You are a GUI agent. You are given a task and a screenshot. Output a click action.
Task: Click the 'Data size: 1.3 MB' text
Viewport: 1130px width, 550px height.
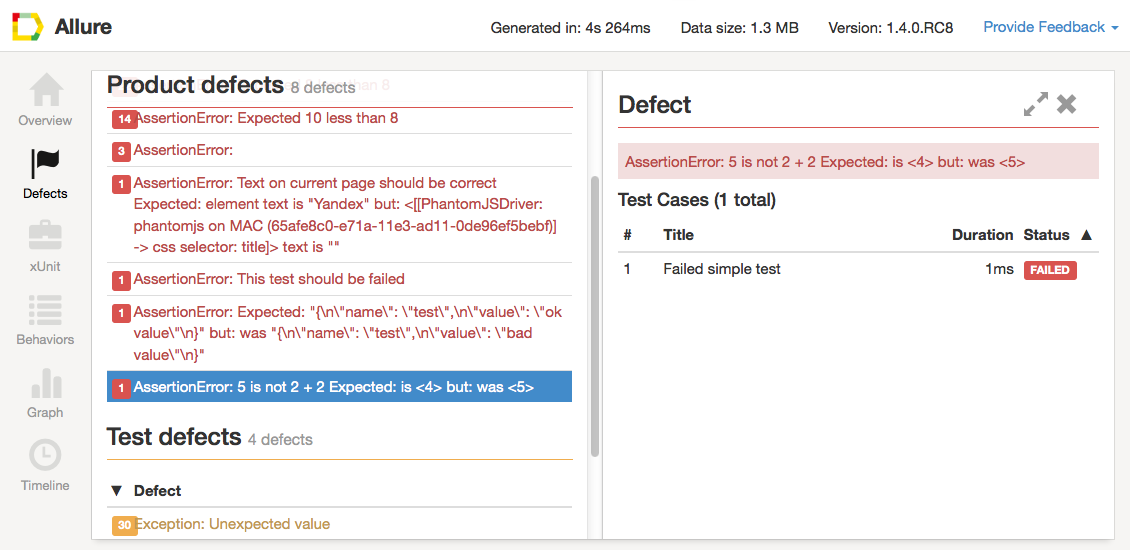[x=739, y=28]
